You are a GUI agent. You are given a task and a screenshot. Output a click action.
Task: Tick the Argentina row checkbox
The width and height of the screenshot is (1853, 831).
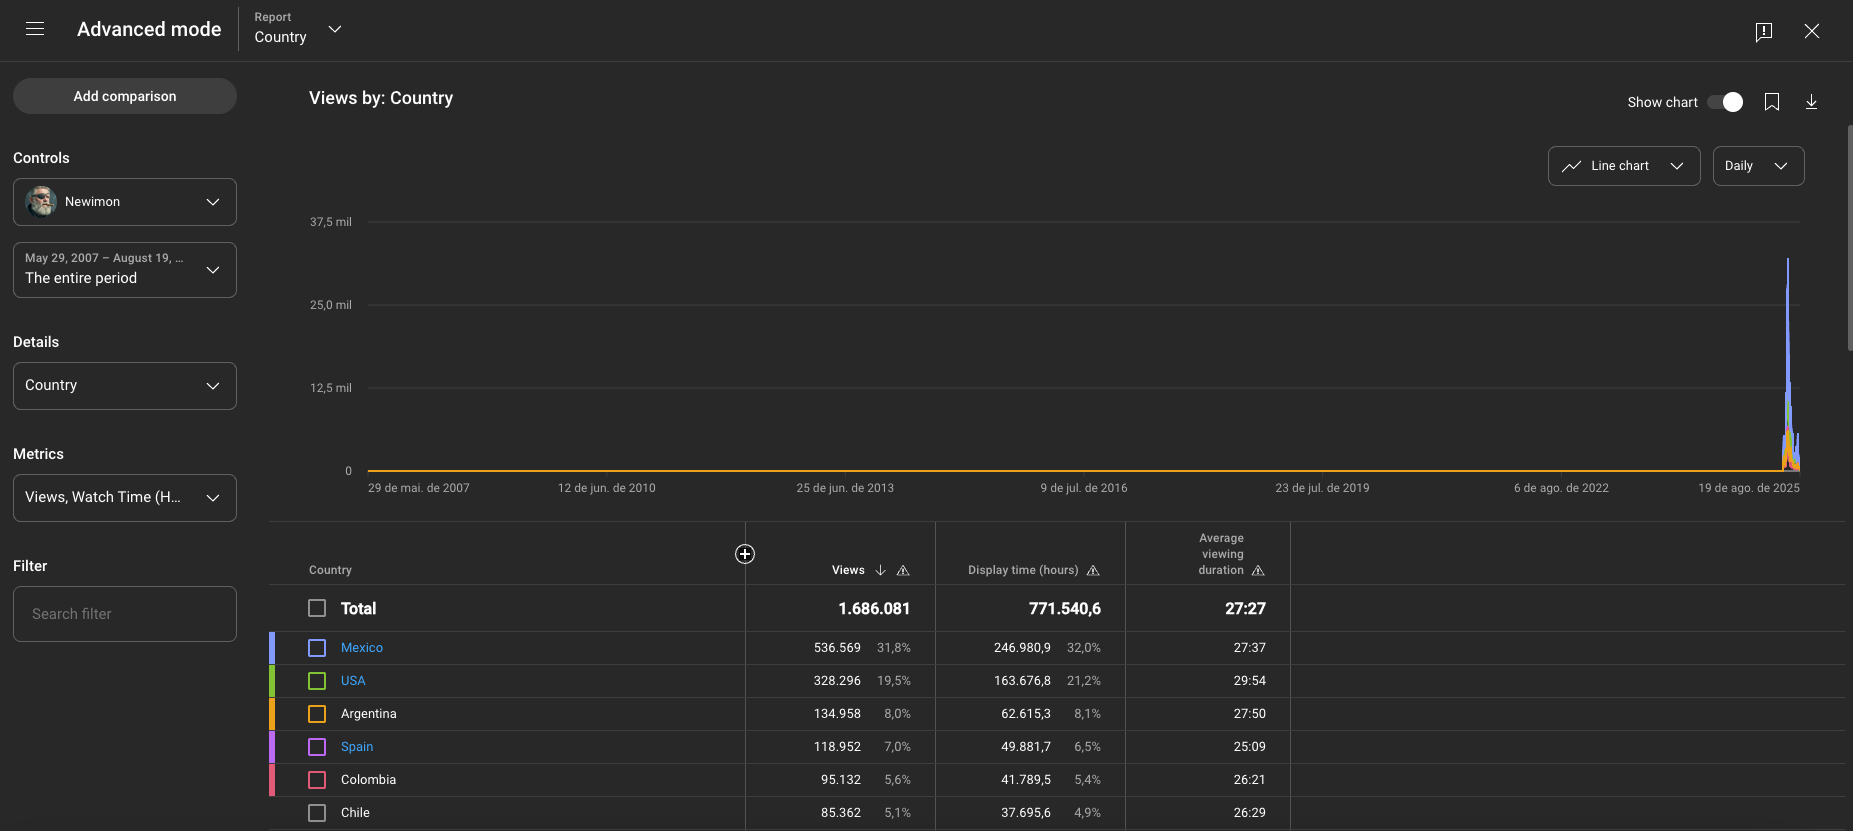tap(317, 714)
